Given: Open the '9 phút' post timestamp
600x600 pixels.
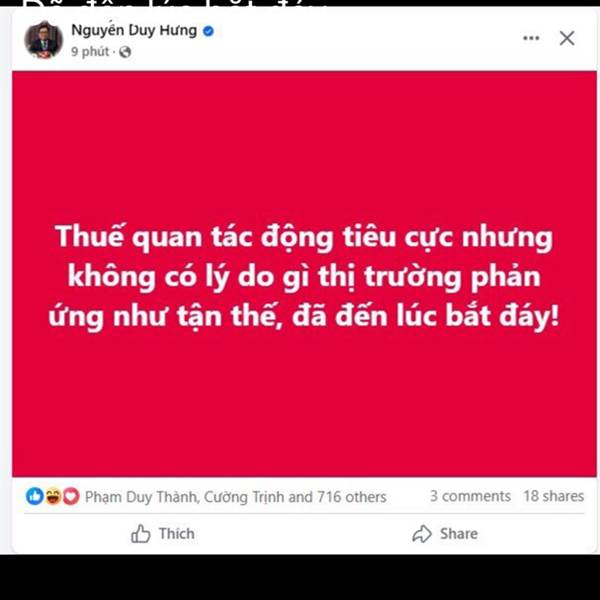Looking at the screenshot, I should [90, 51].
